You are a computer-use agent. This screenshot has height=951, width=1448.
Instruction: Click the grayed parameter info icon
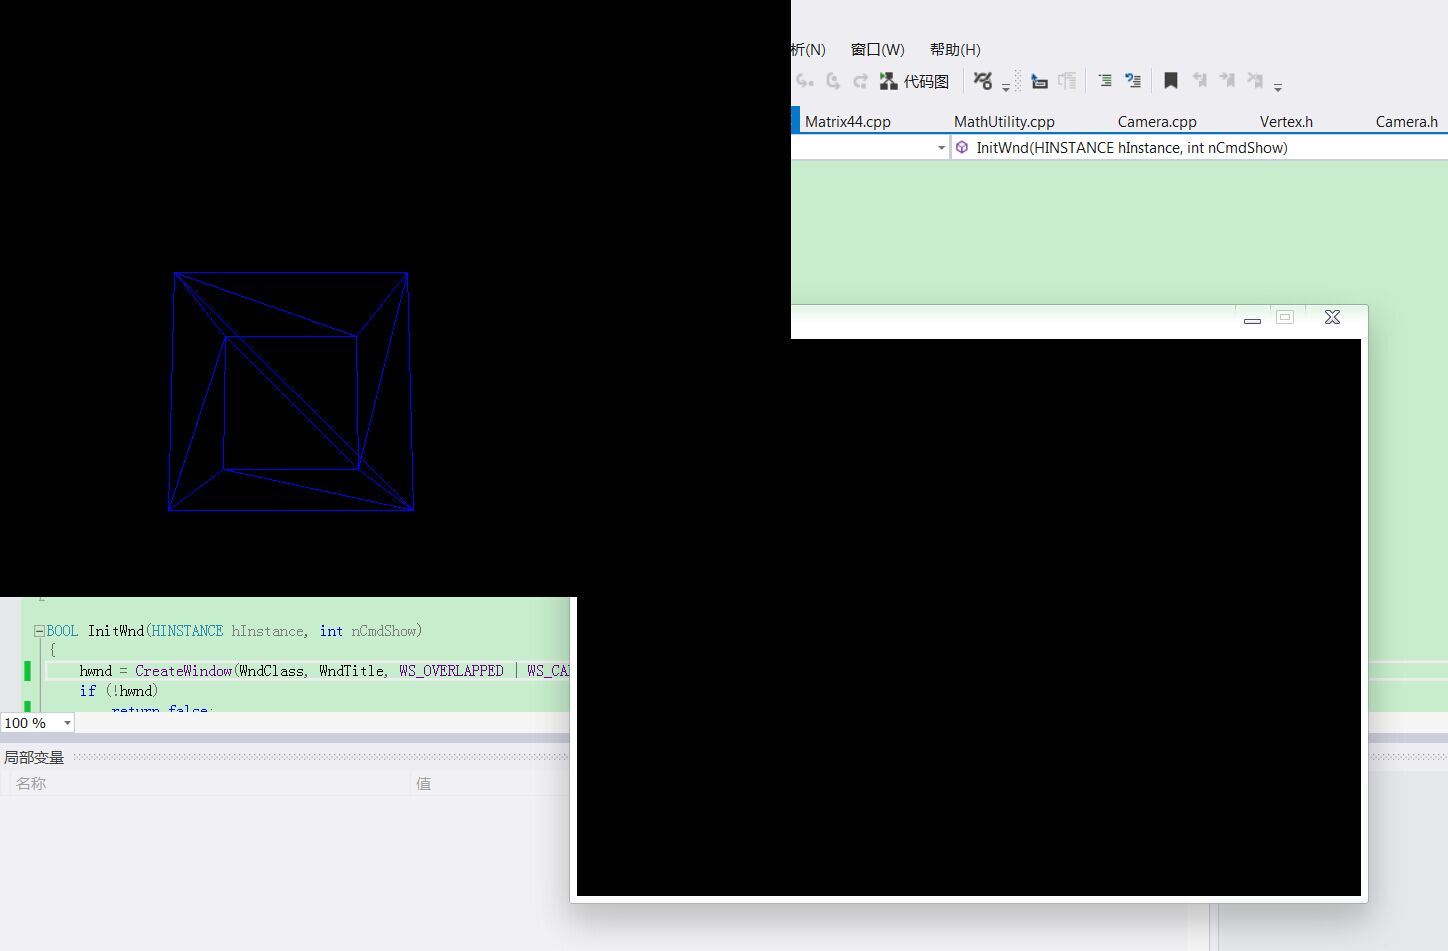(x=1068, y=81)
